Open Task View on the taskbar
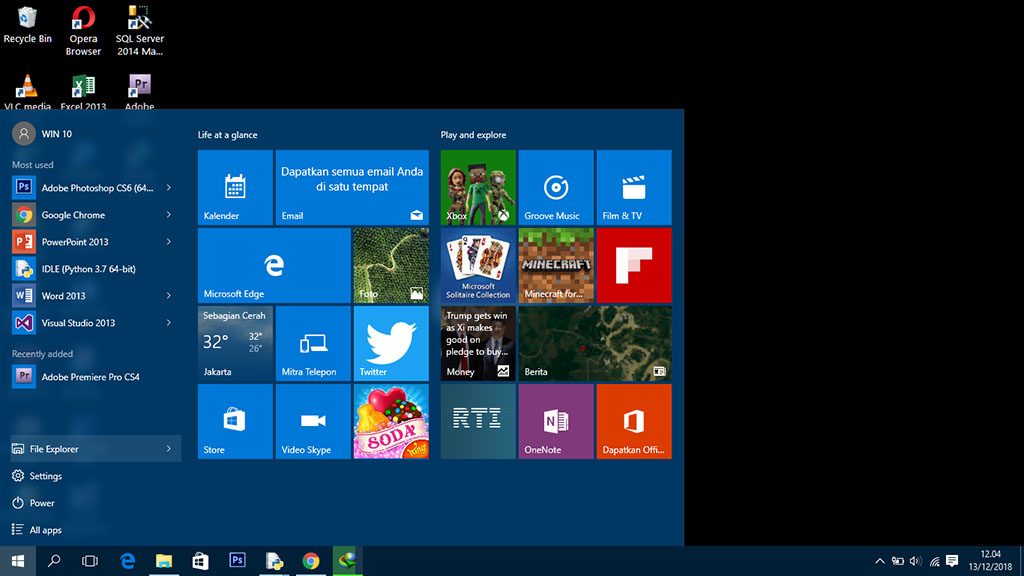Viewport: 1024px width, 576px height. (90, 561)
